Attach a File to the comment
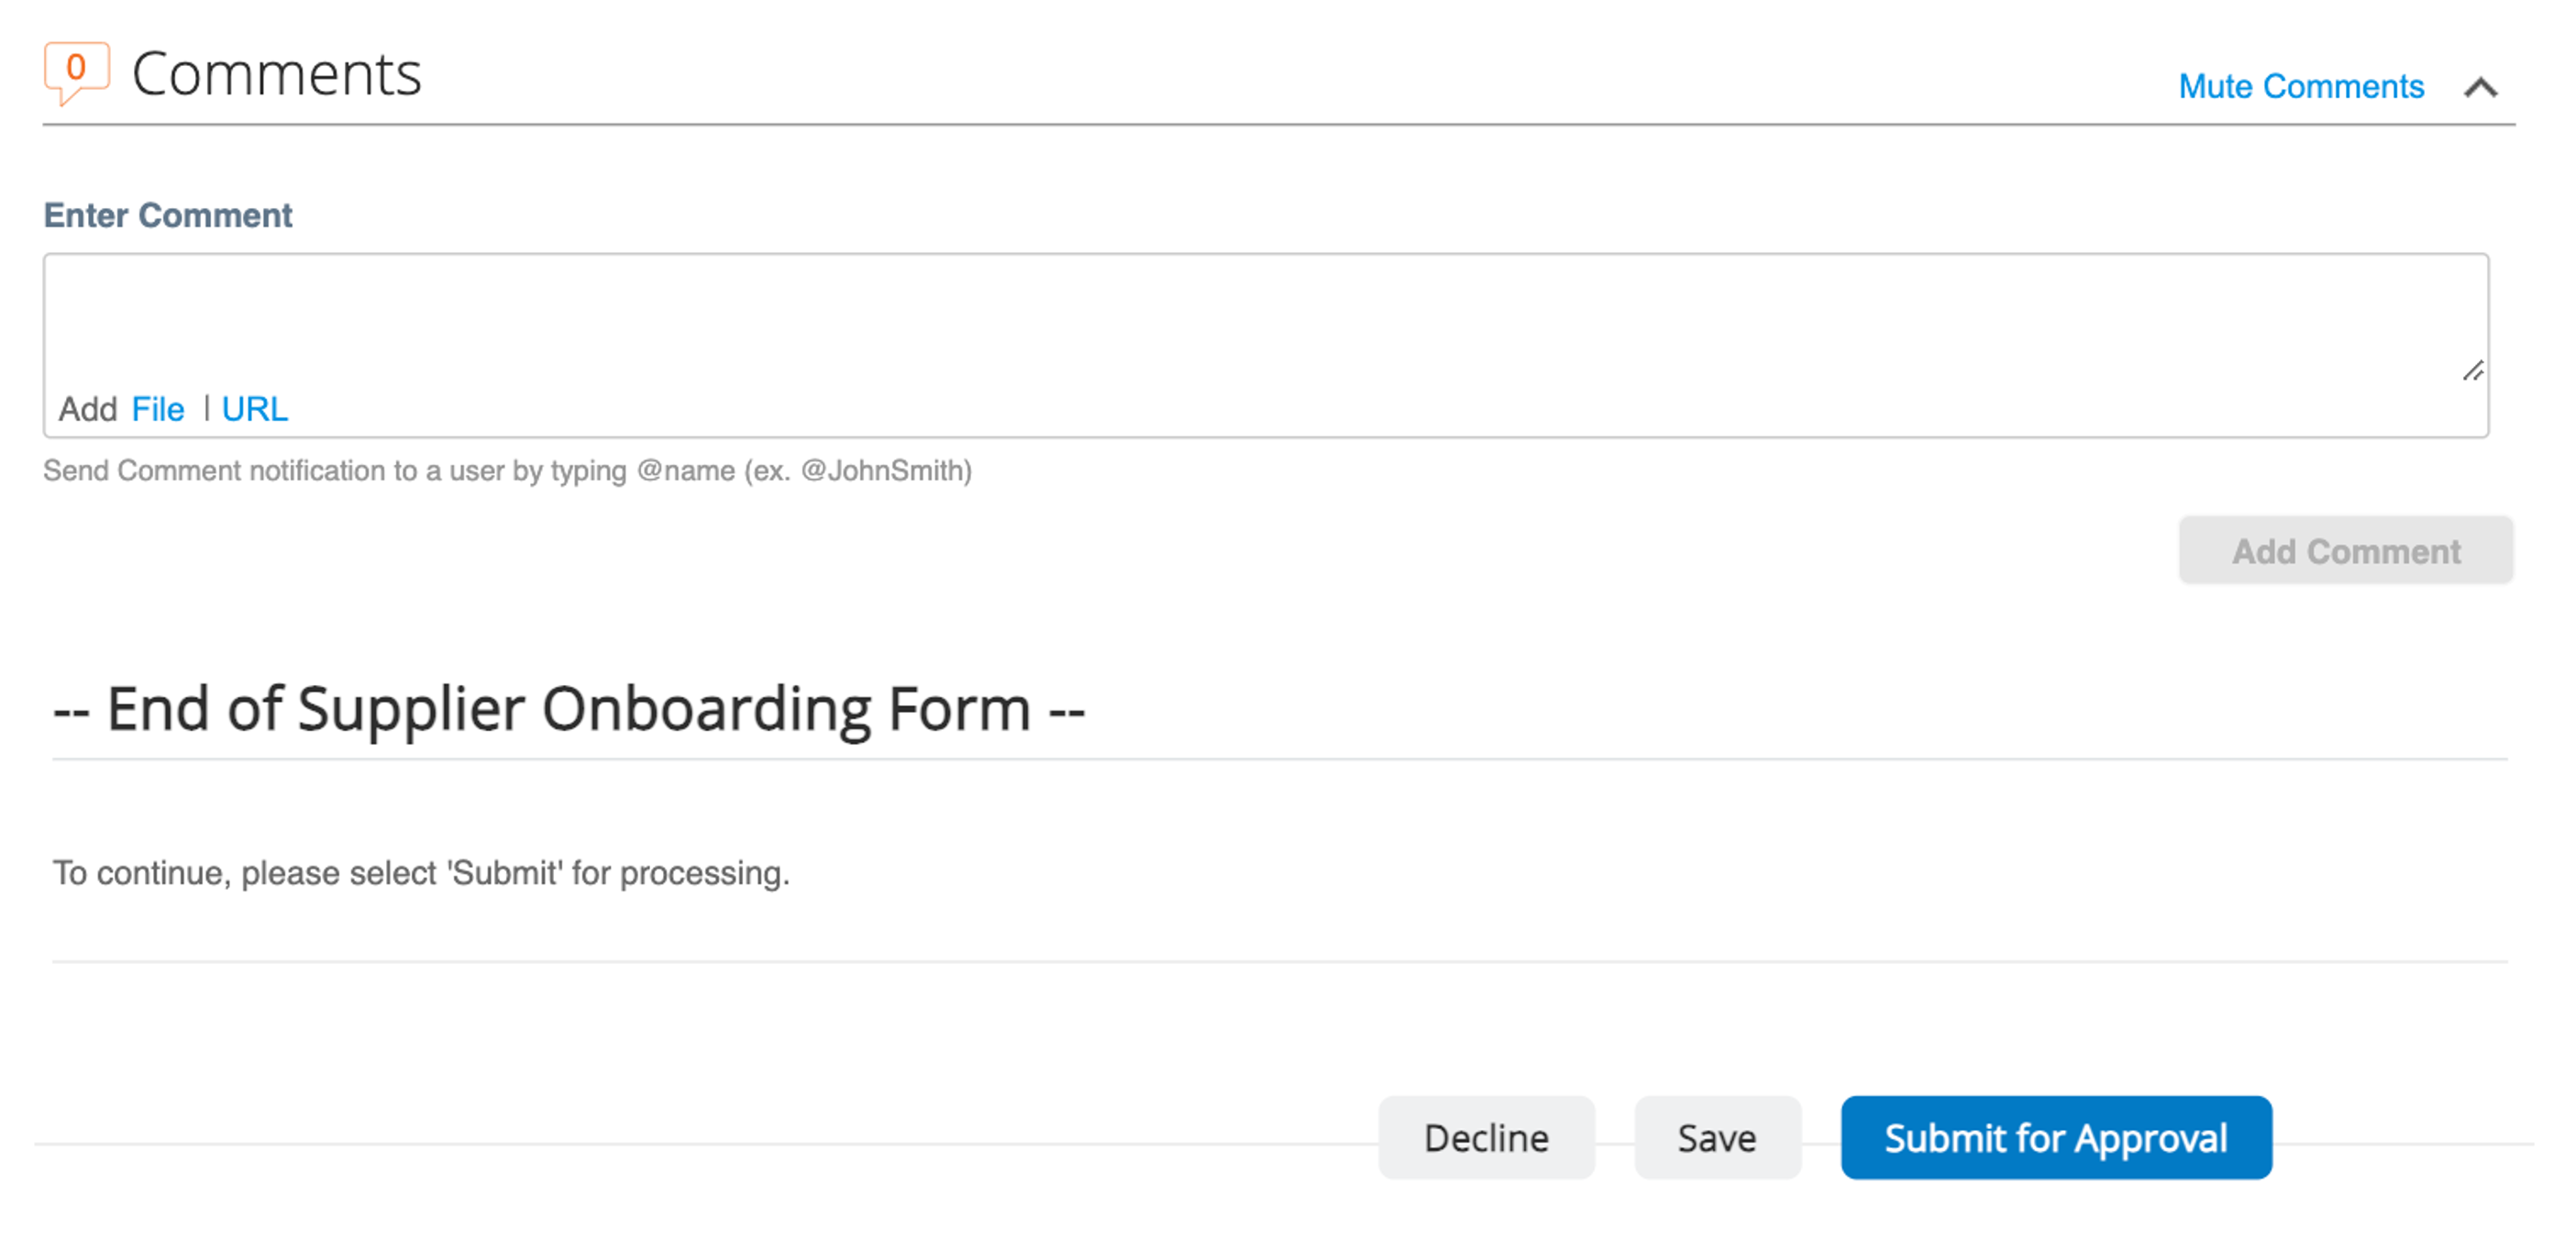Image resolution: width=2576 pixels, height=1240 pixels. click(x=158, y=409)
